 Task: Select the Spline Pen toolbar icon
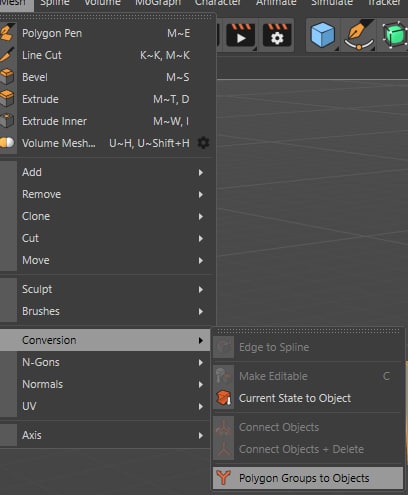[359, 35]
